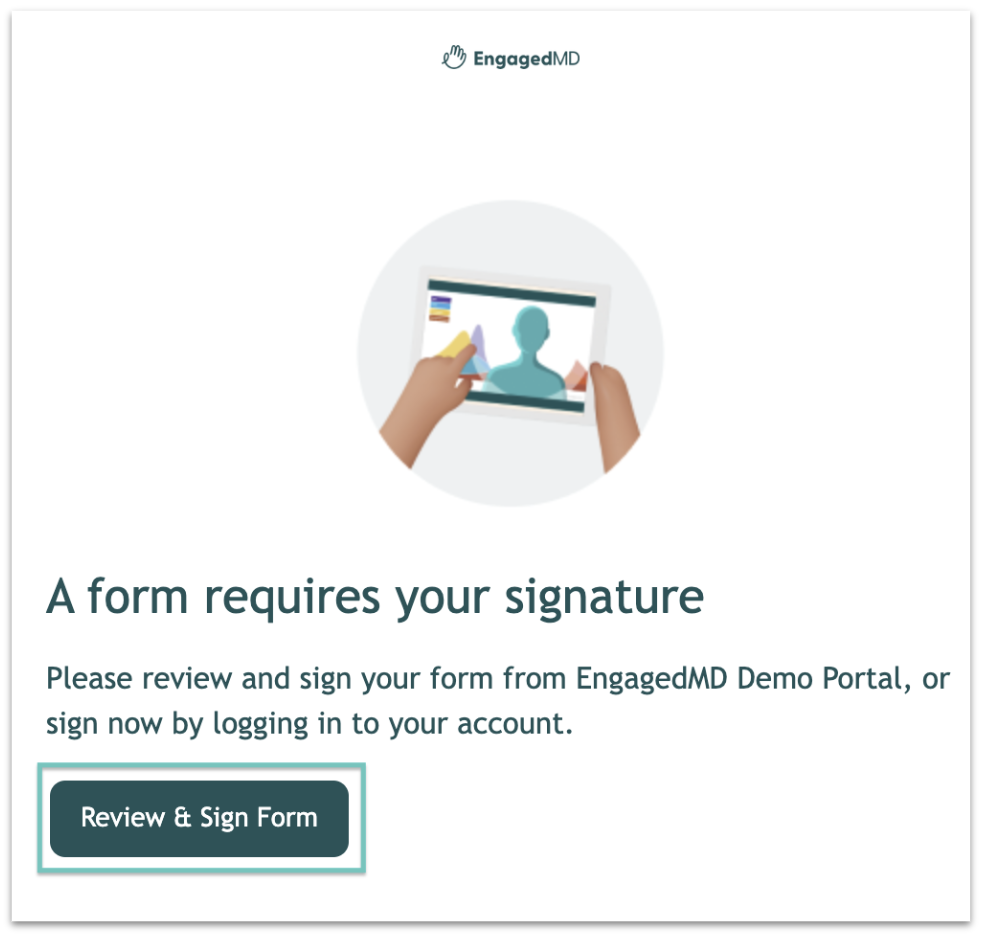Click the "MD" part of the logo

pos(567,58)
